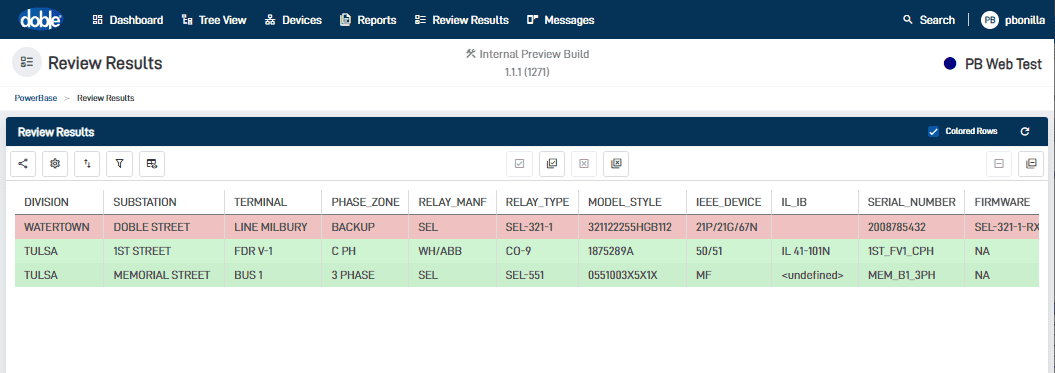Click the FIRMWARE column header
The height and width of the screenshot is (373, 1055).
pyautogui.click(x=1003, y=202)
